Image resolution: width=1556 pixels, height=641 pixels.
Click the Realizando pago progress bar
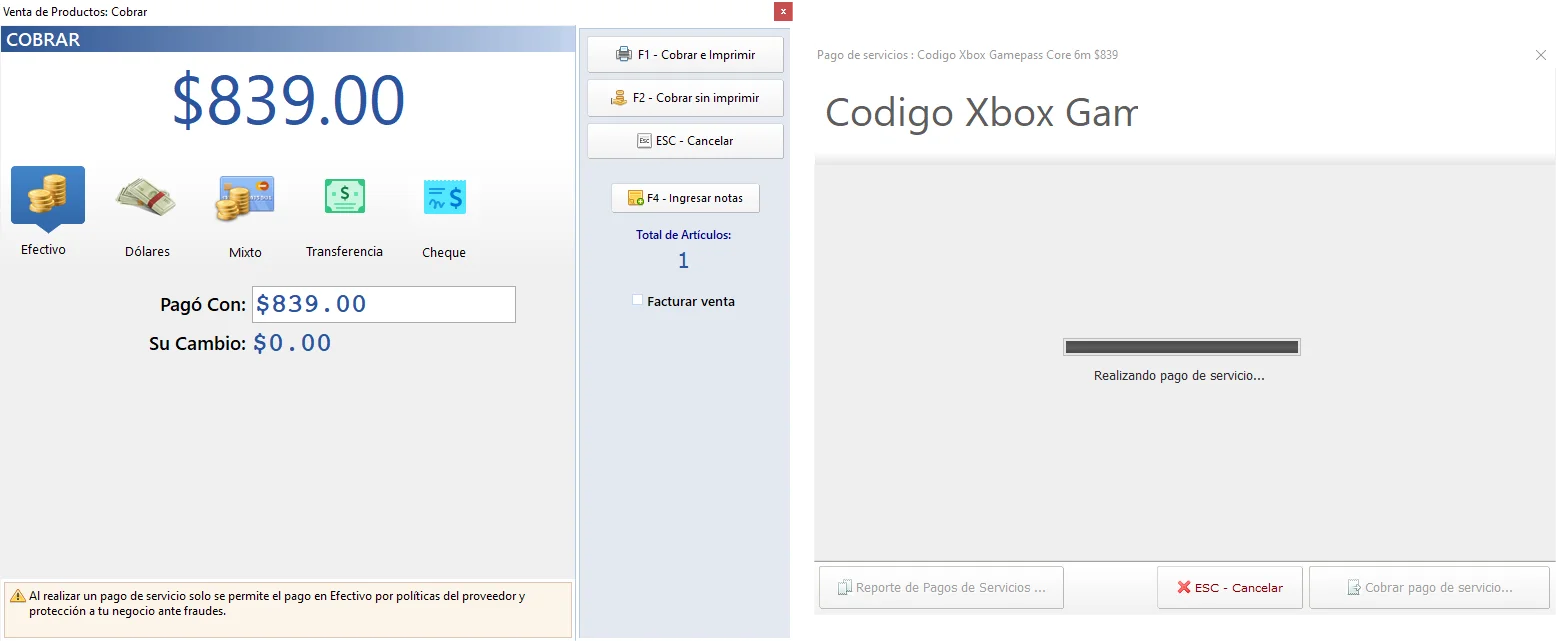pos(1181,346)
